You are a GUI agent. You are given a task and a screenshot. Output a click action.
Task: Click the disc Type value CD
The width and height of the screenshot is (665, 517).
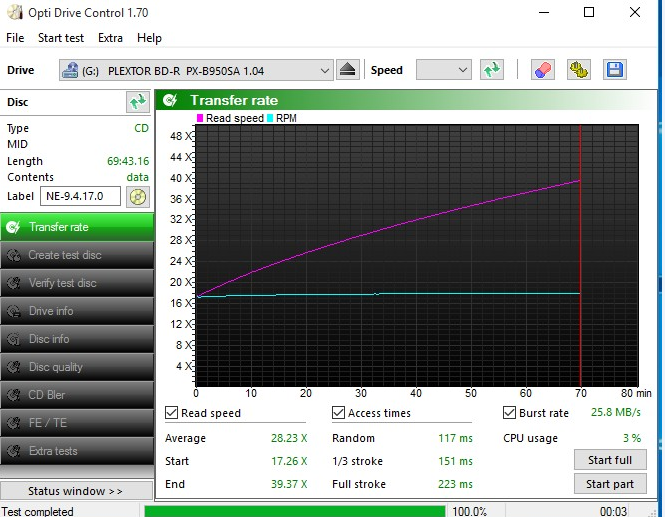point(141,129)
